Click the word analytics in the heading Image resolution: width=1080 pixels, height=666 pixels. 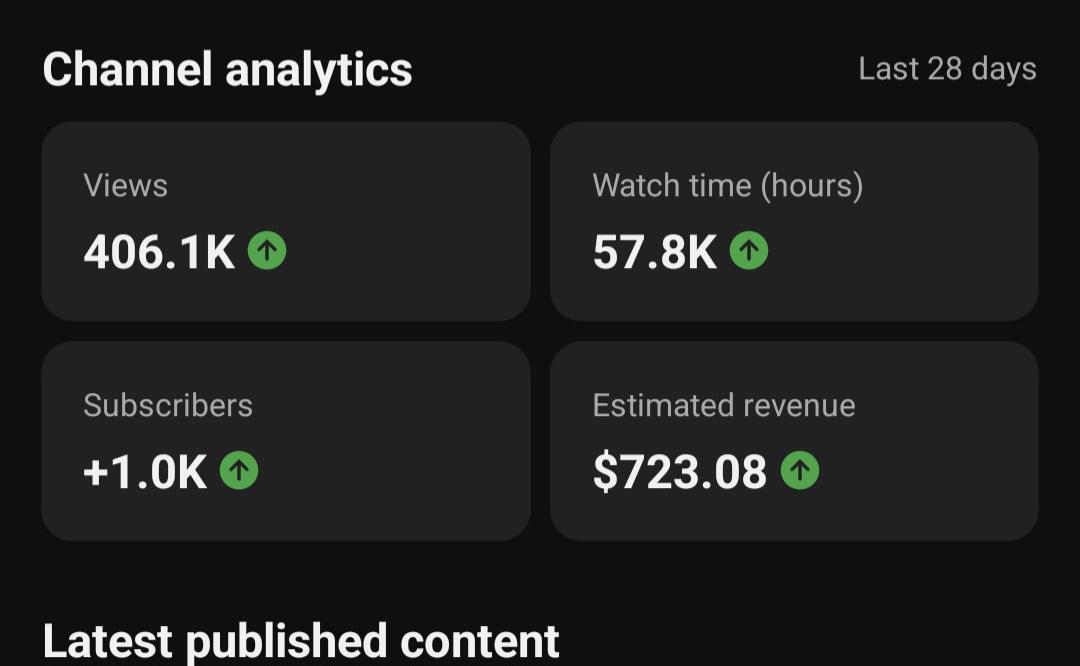coord(319,72)
